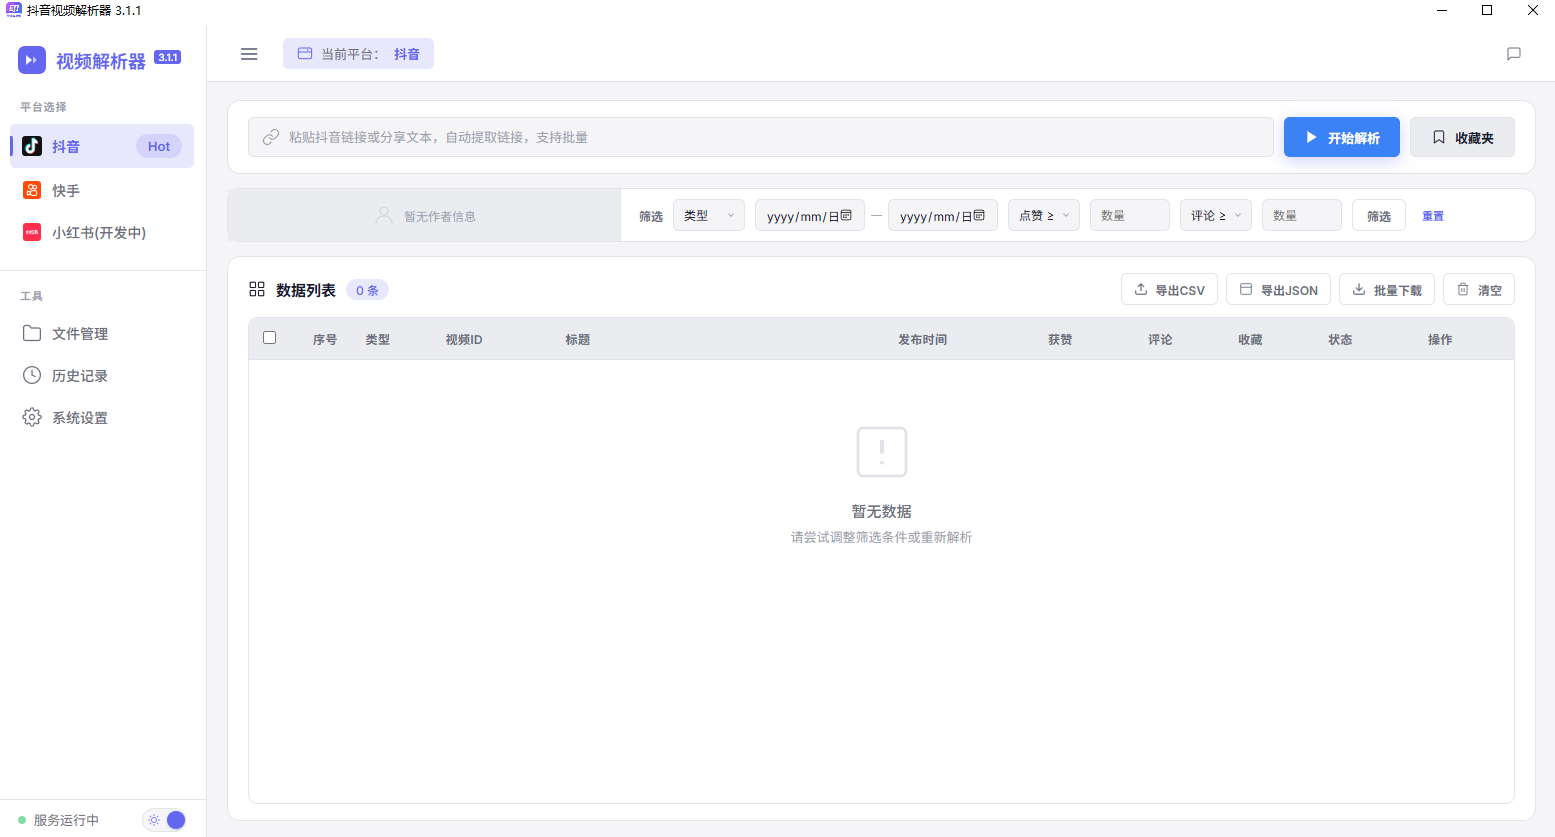Click the 文件管理 folder icon
This screenshot has height=837, width=1555.
coord(32,333)
